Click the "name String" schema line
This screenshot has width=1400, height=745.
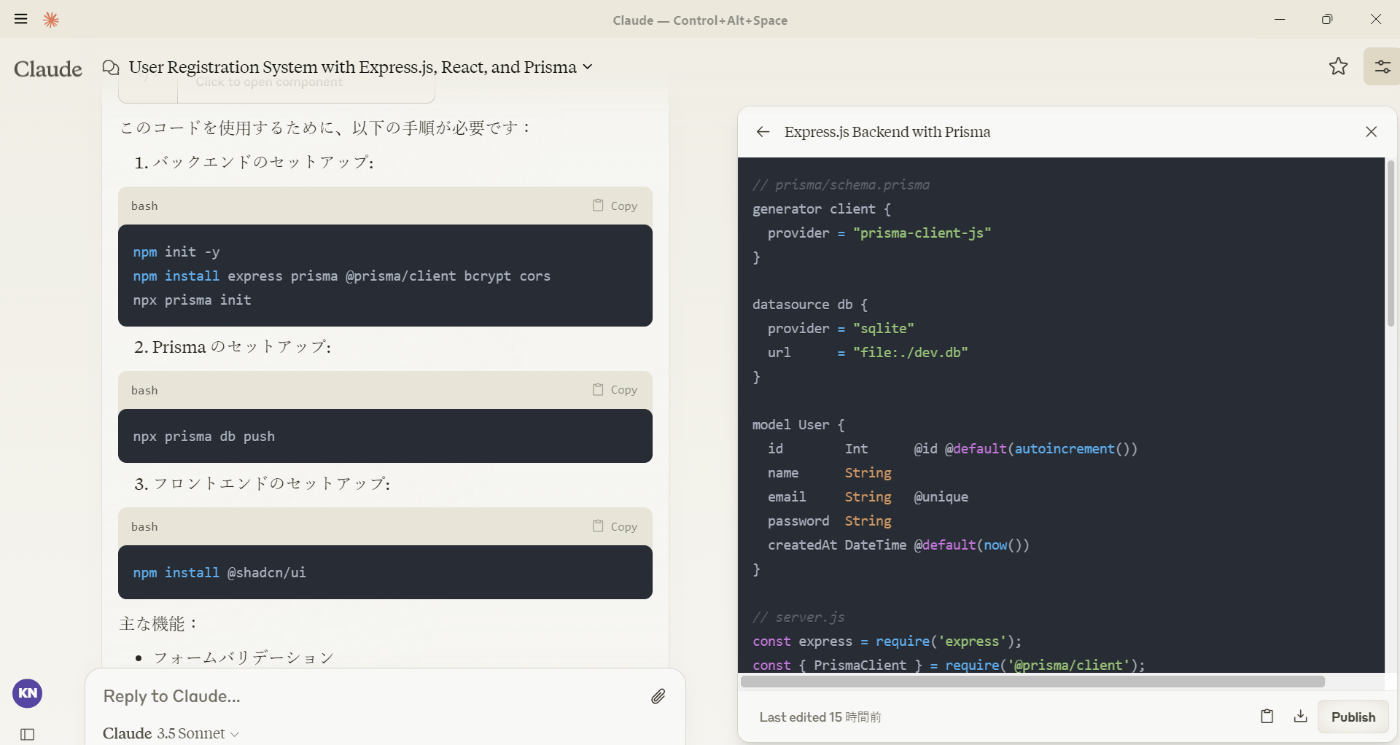(829, 473)
